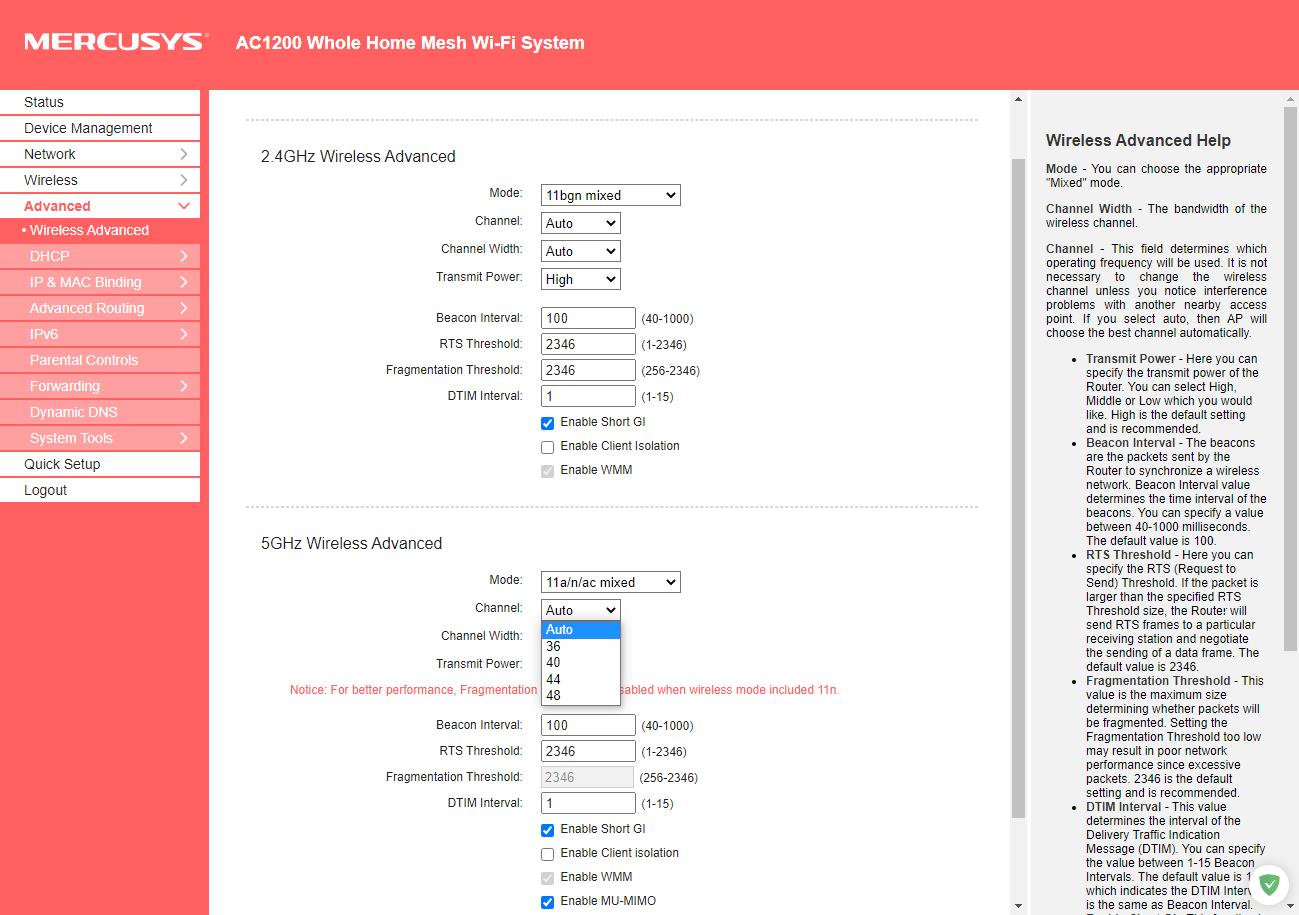This screenshot has height=915, width=1299.
Task: Uncheck Enable MU-MIMO option
Action: click(x=547, y=902)
